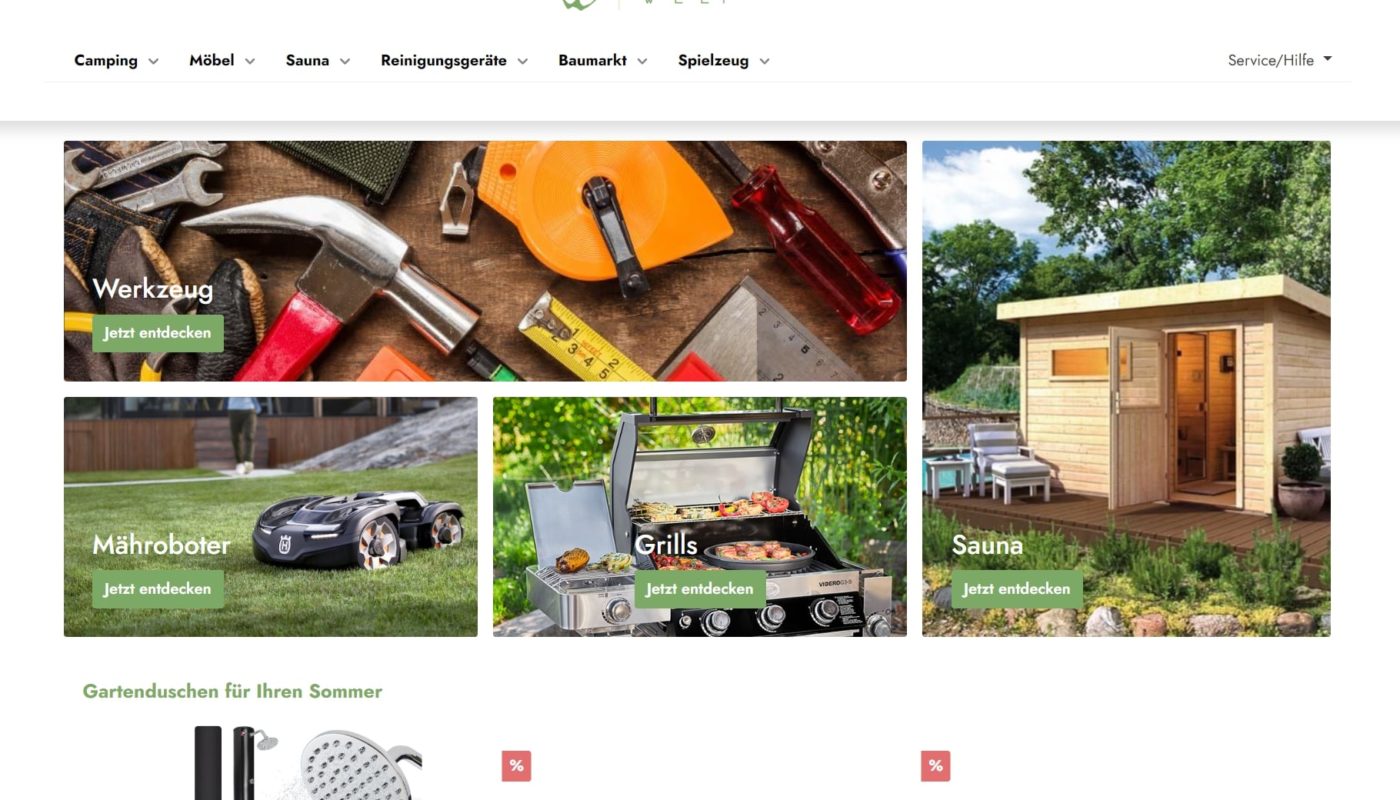Click Jetzt entdecken under Werkzeug
The height and width of the screenshot is (800, 1400).
point(158,333)
